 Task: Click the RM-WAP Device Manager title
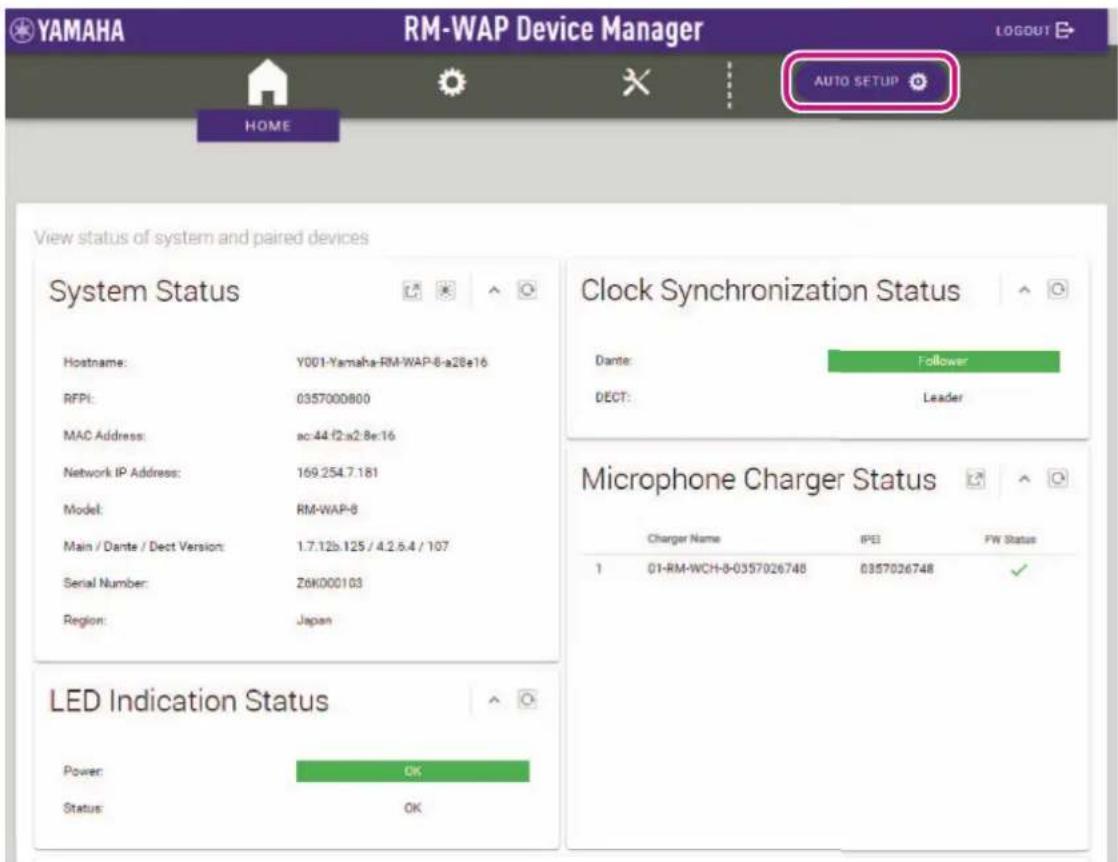click(553, 30)
